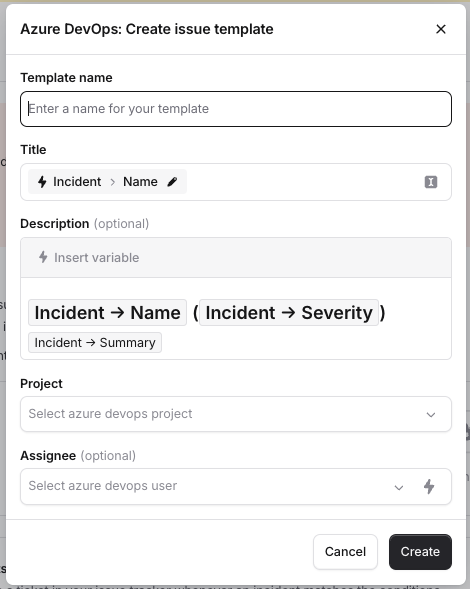The height and width of the screenshot is (589, 470).
Task: Select the Incident → Severity variable tag
Action: coord(289,313)
